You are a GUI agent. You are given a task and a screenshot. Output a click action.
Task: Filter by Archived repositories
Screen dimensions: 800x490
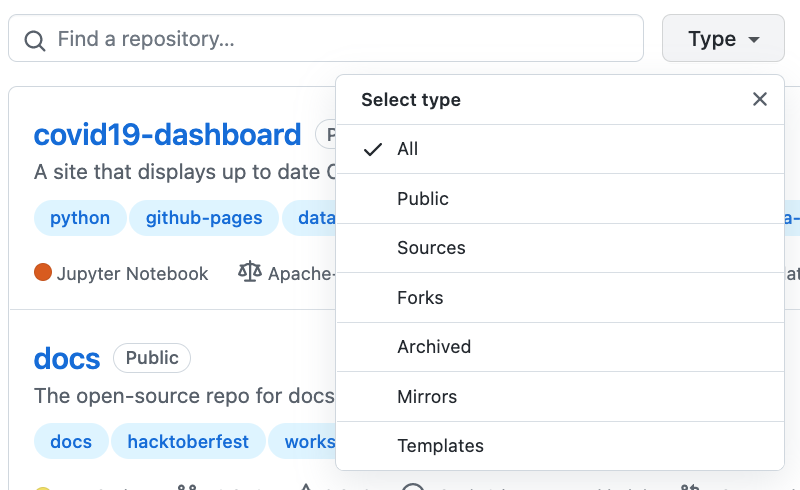560,347
